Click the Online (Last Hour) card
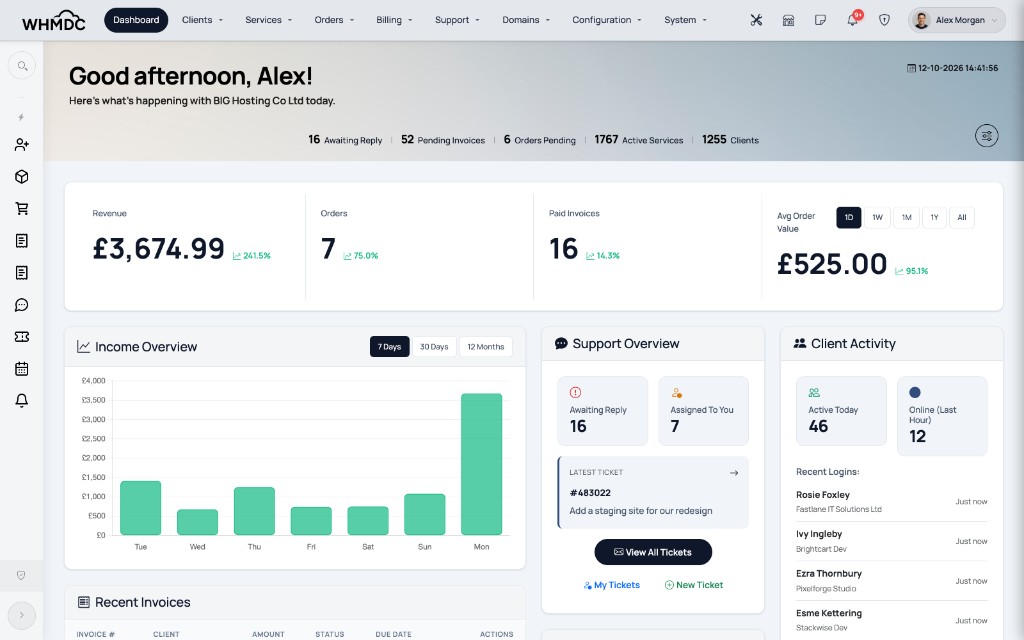 pyautogui.click(x=942, y=416)
